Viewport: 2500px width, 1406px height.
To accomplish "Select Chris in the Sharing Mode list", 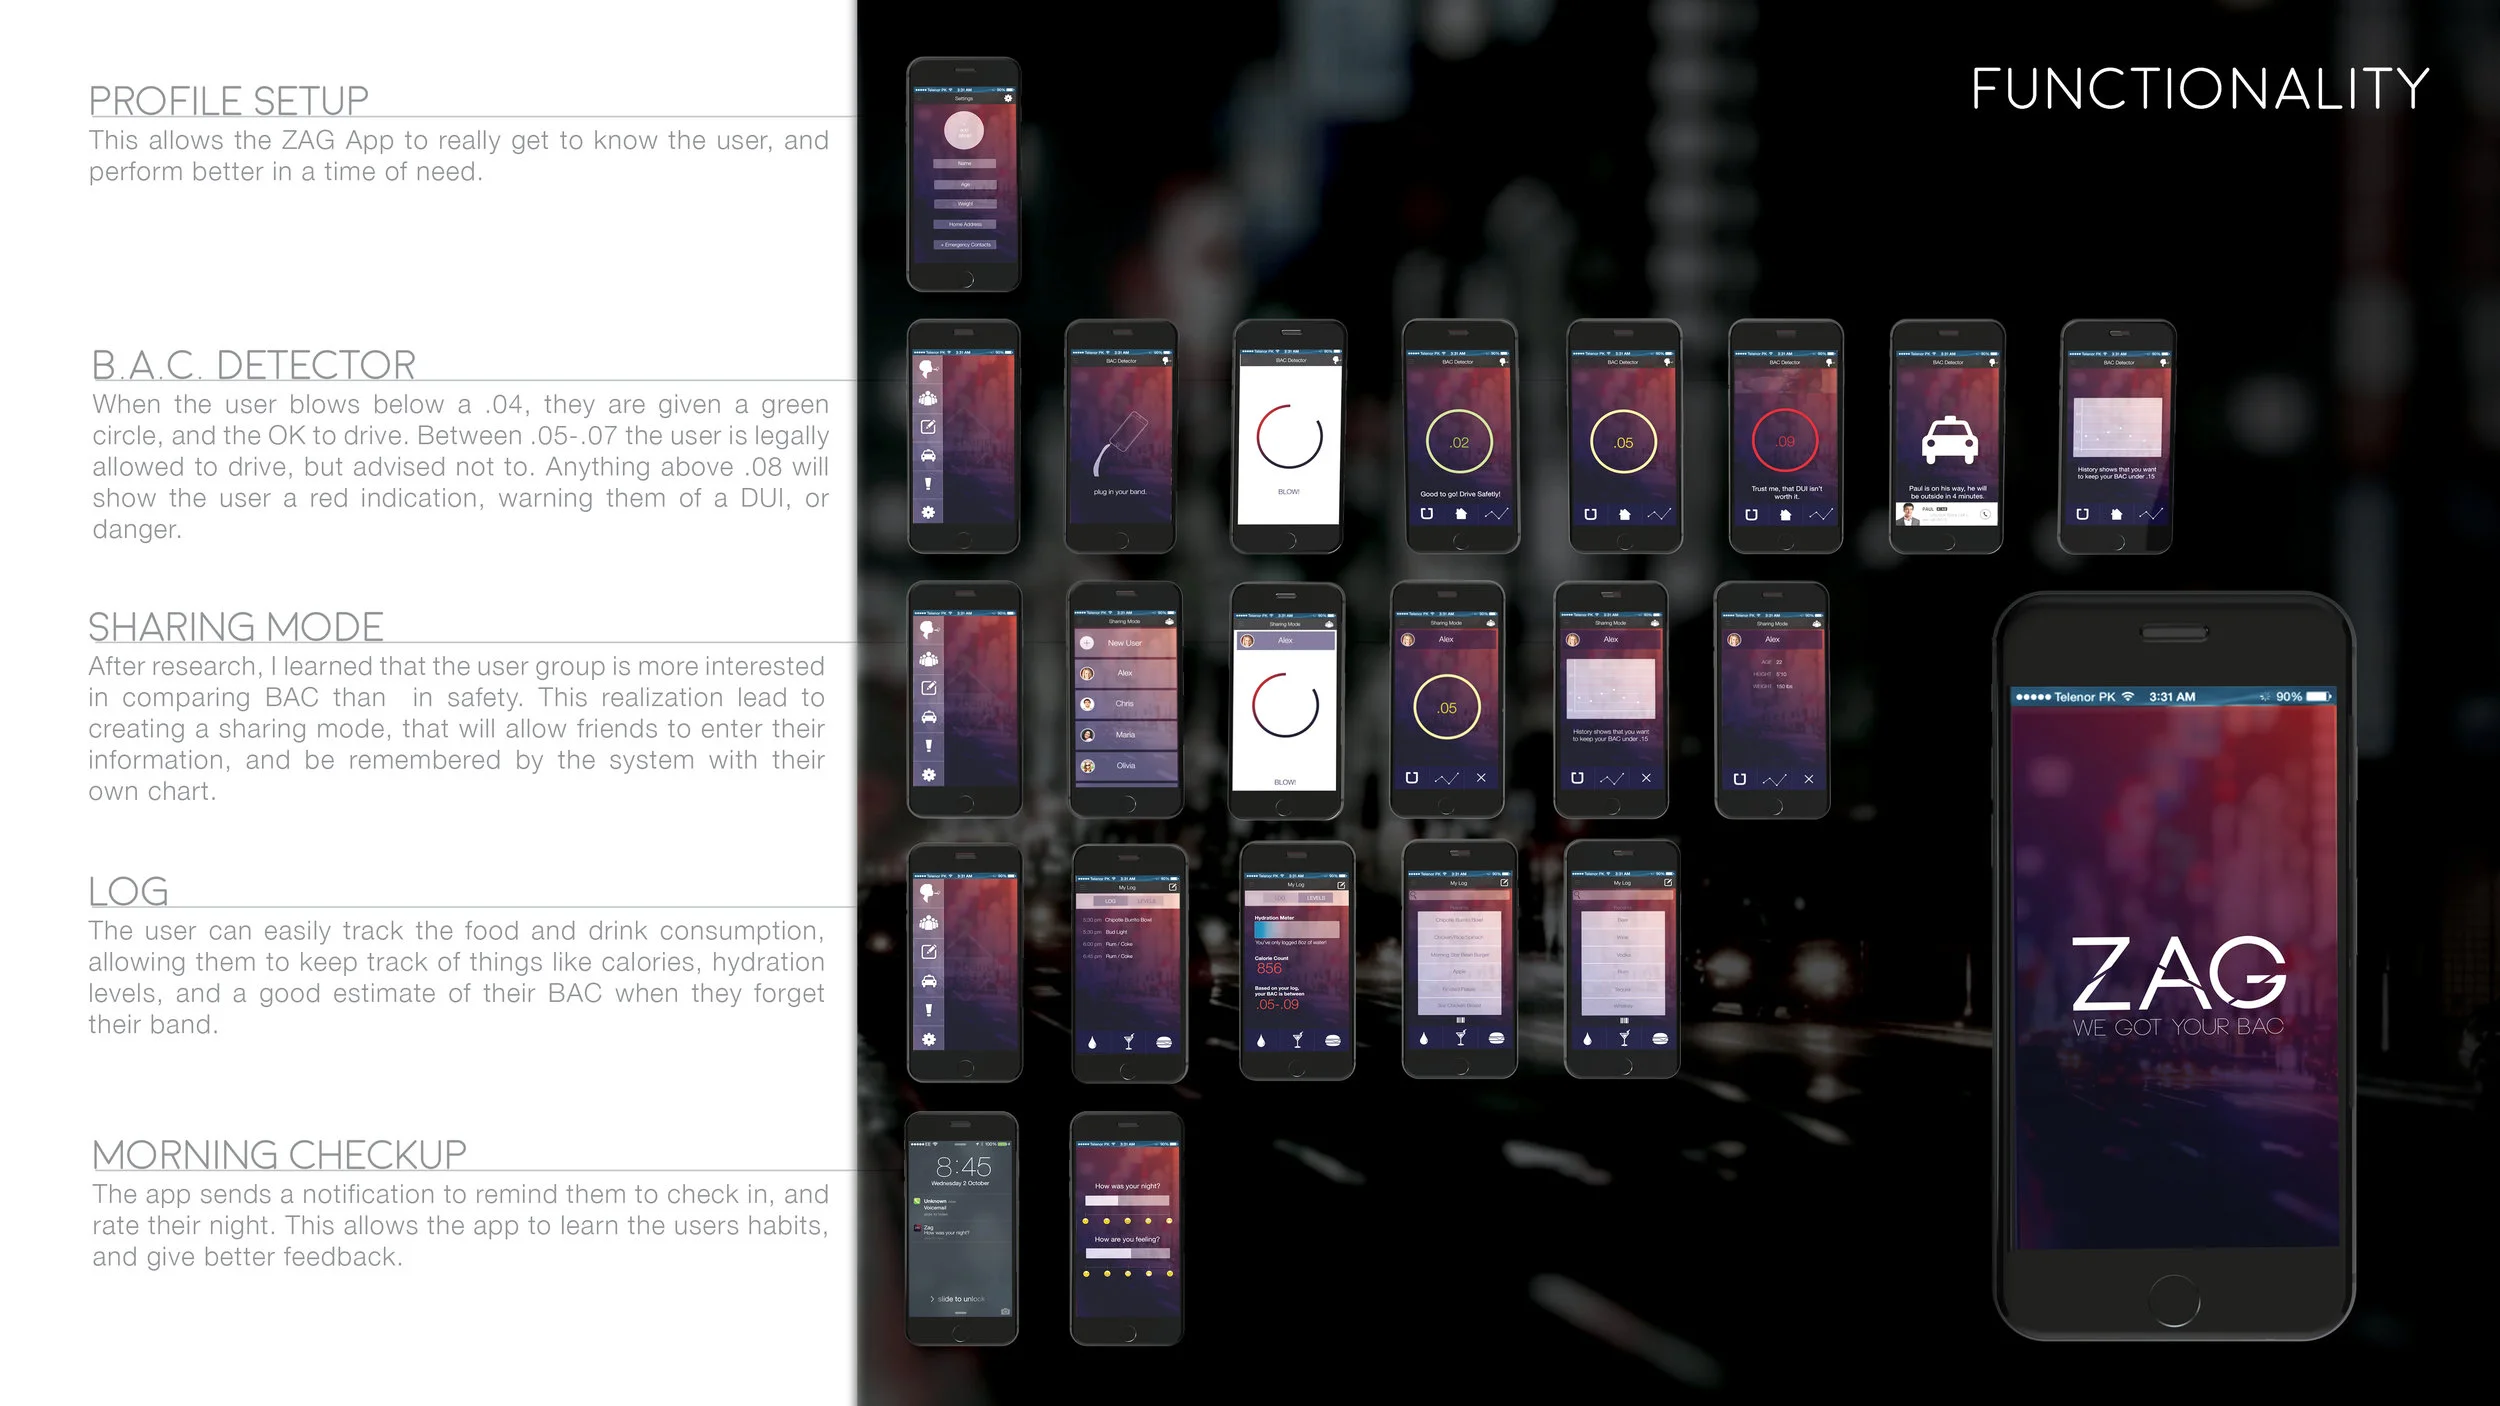I will tap(1125, 704).
